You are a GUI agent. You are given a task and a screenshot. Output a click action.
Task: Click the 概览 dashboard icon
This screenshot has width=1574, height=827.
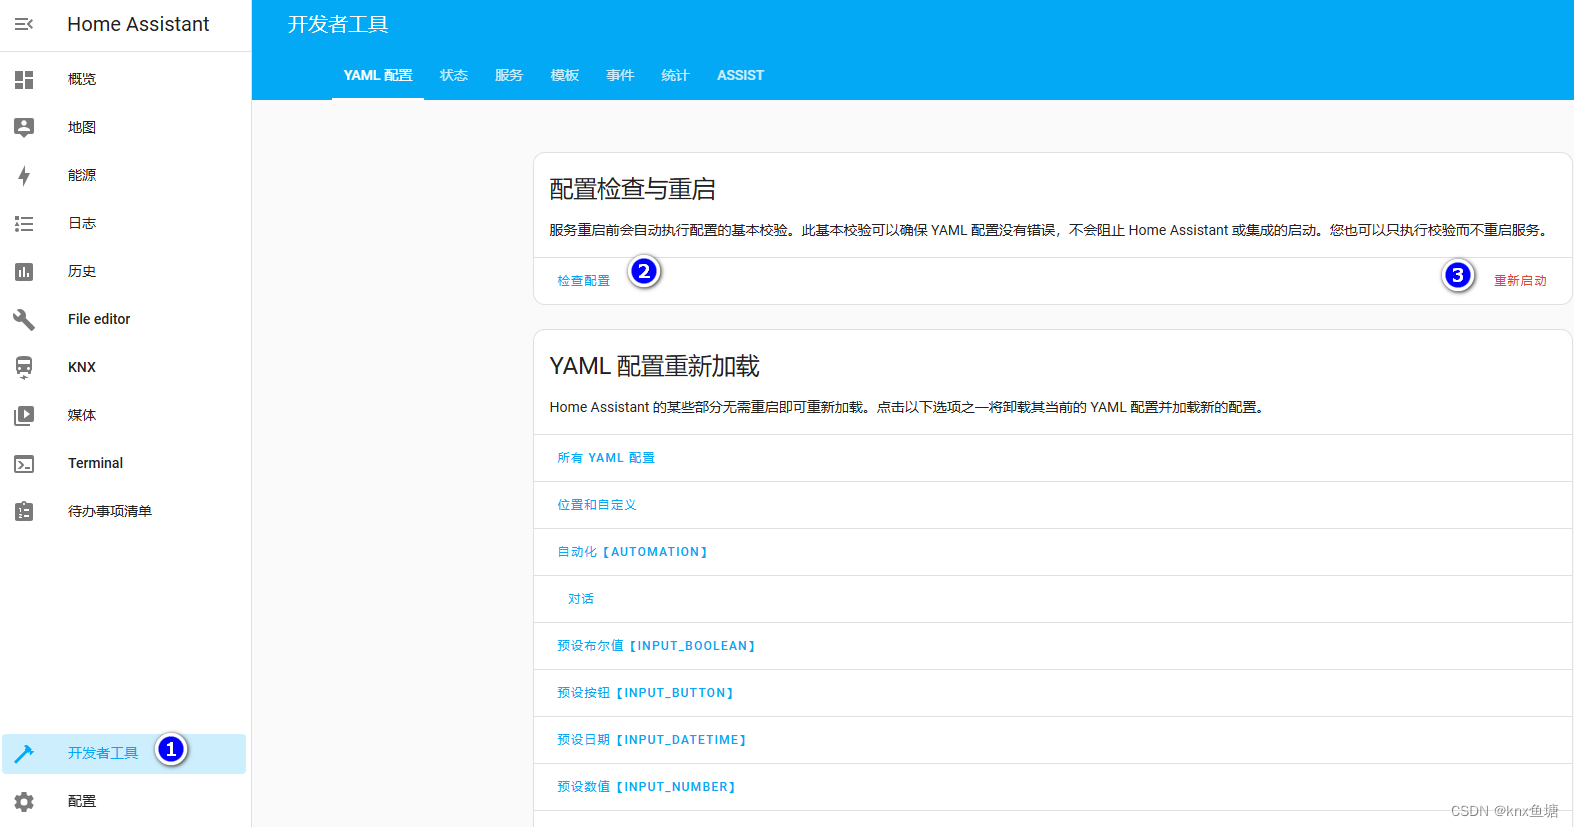pyautogui.click(x=24, y=79)
